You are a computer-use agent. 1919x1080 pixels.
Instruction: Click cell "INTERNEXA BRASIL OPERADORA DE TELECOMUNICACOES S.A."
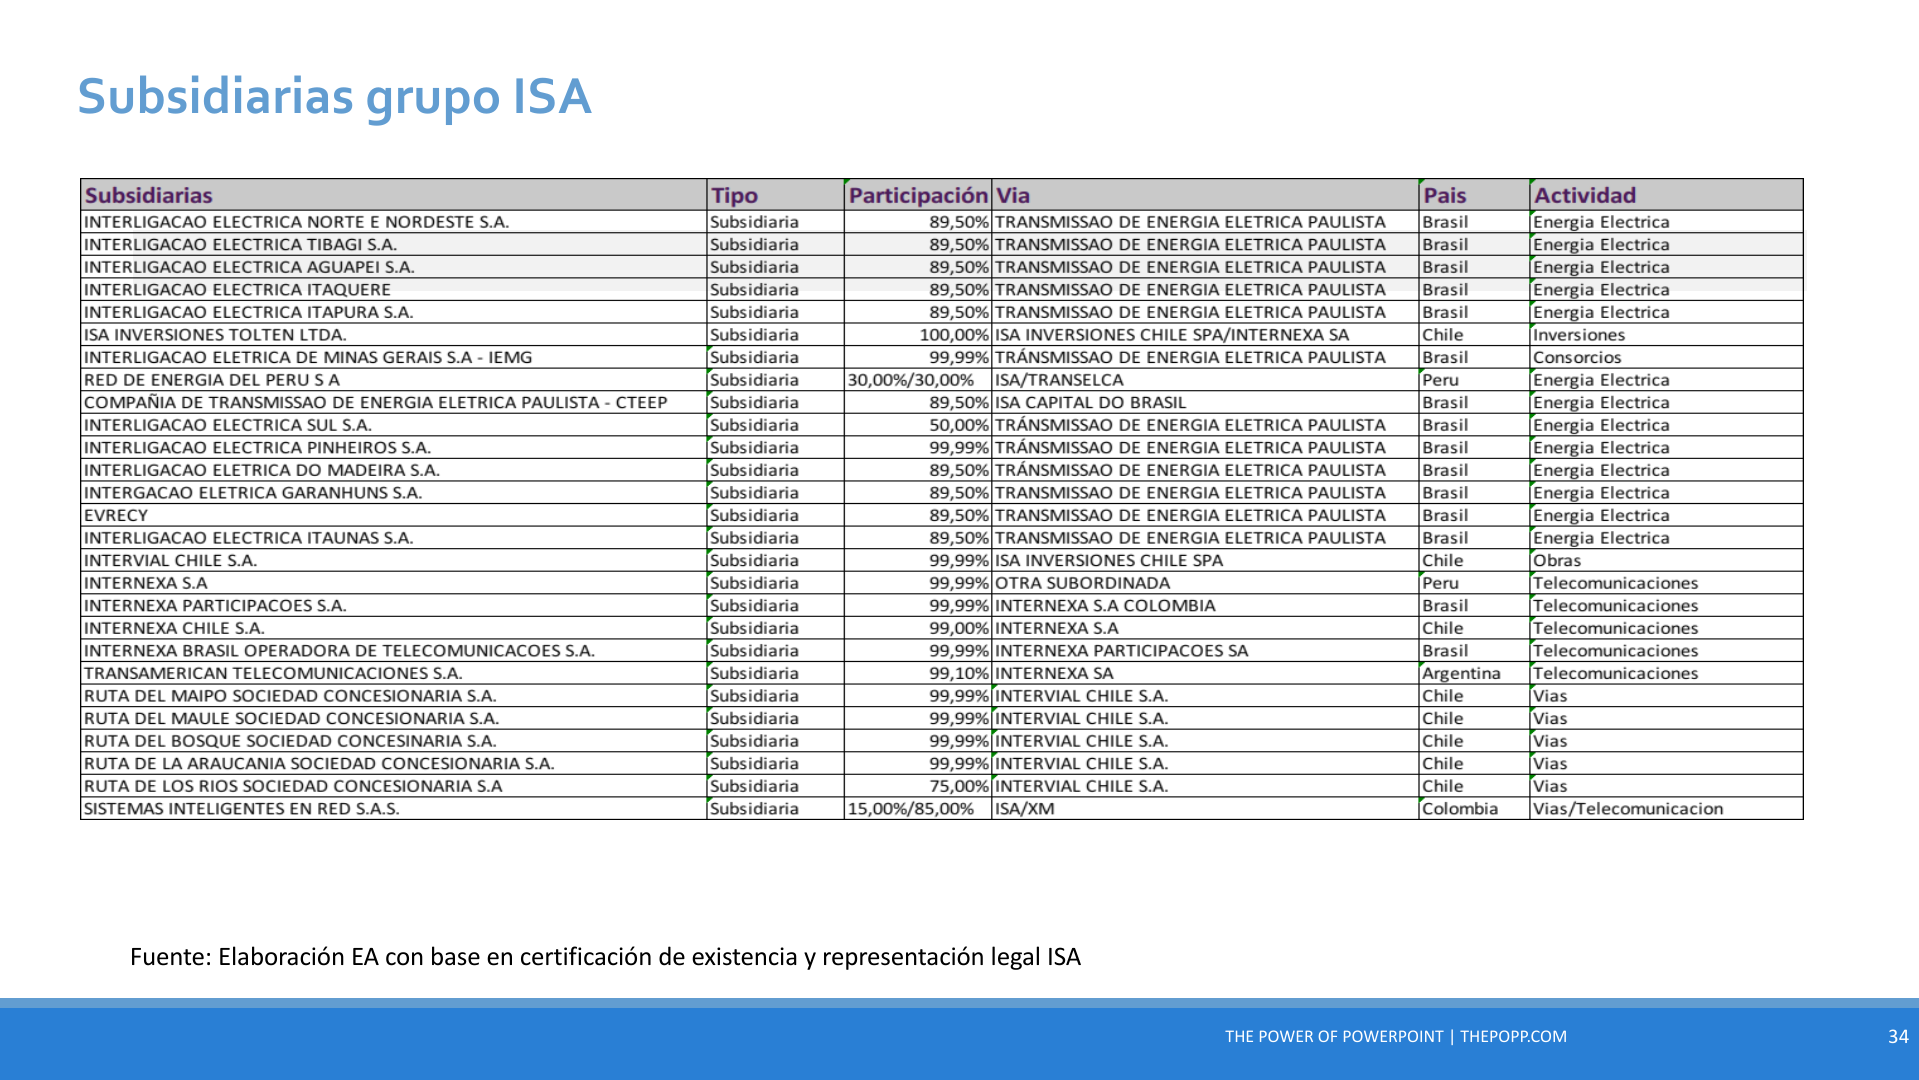(394, 651)
